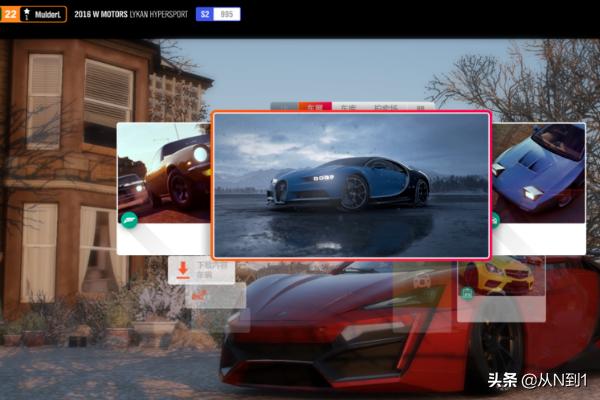Select the grey tab before the highlighted one

284,107
